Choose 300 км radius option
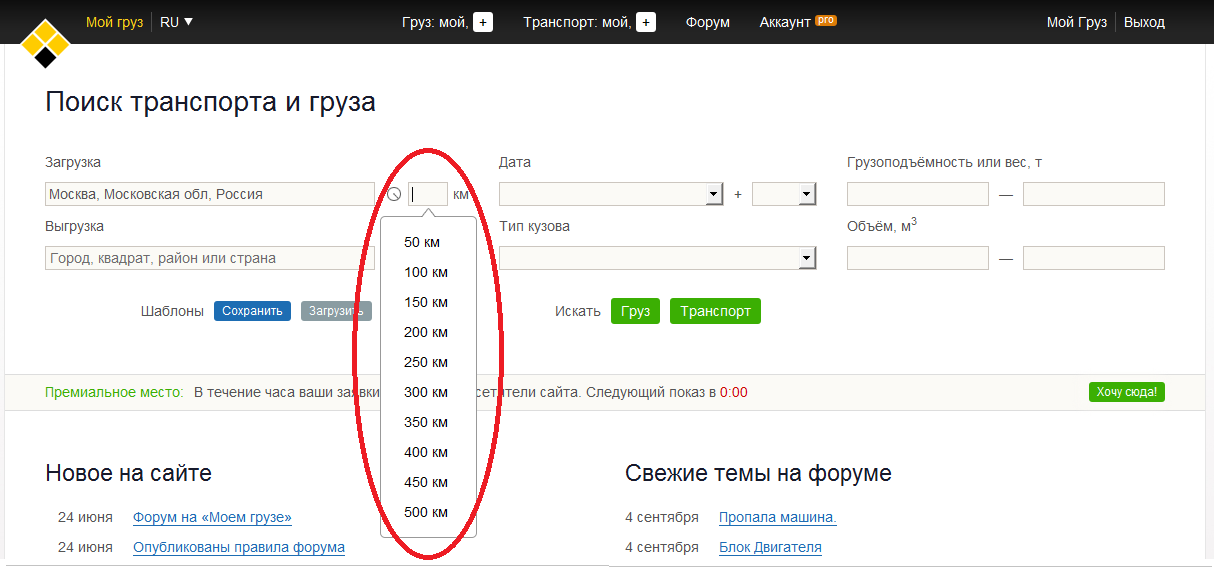Viewport: 1214px width, 569px height. point(426,392)
